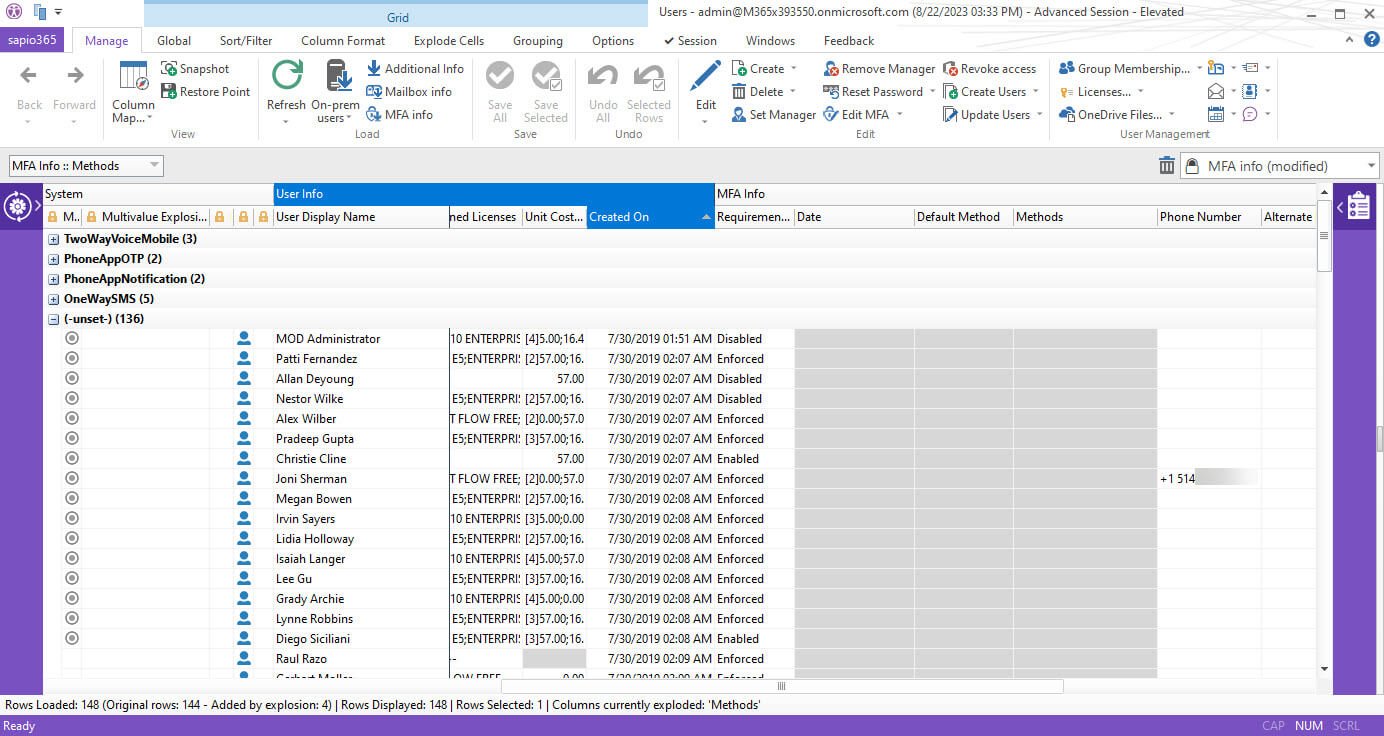Select radio button for MOD Administrator row

(x=72, y=339)
